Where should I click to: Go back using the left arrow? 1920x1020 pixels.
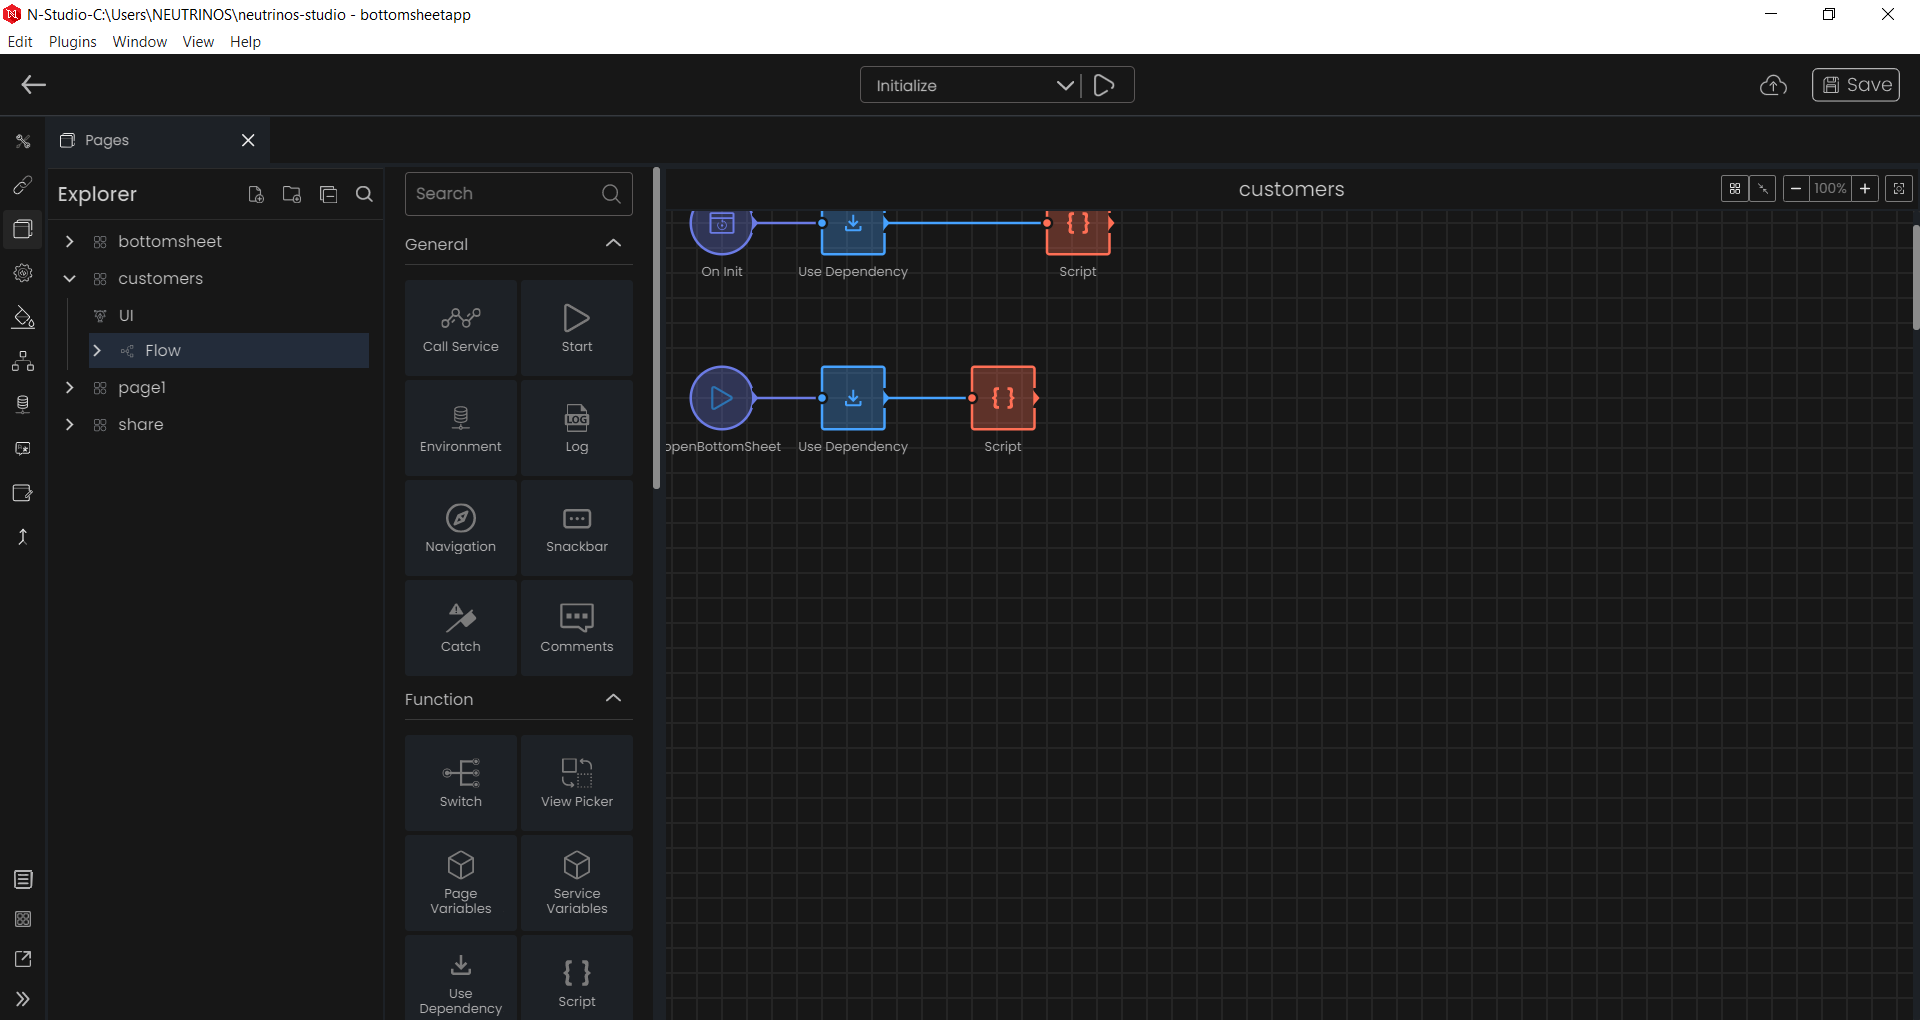coord(34,85)
